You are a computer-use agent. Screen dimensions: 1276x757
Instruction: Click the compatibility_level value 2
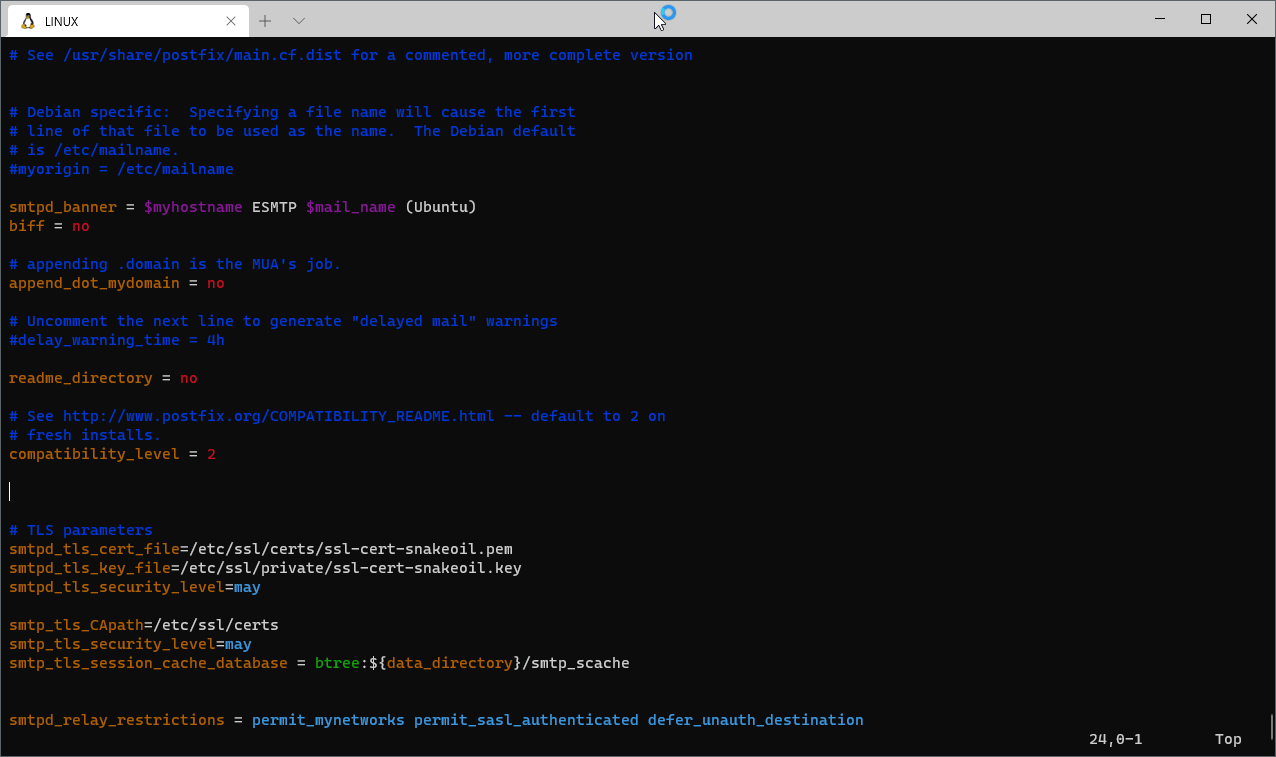211,454
